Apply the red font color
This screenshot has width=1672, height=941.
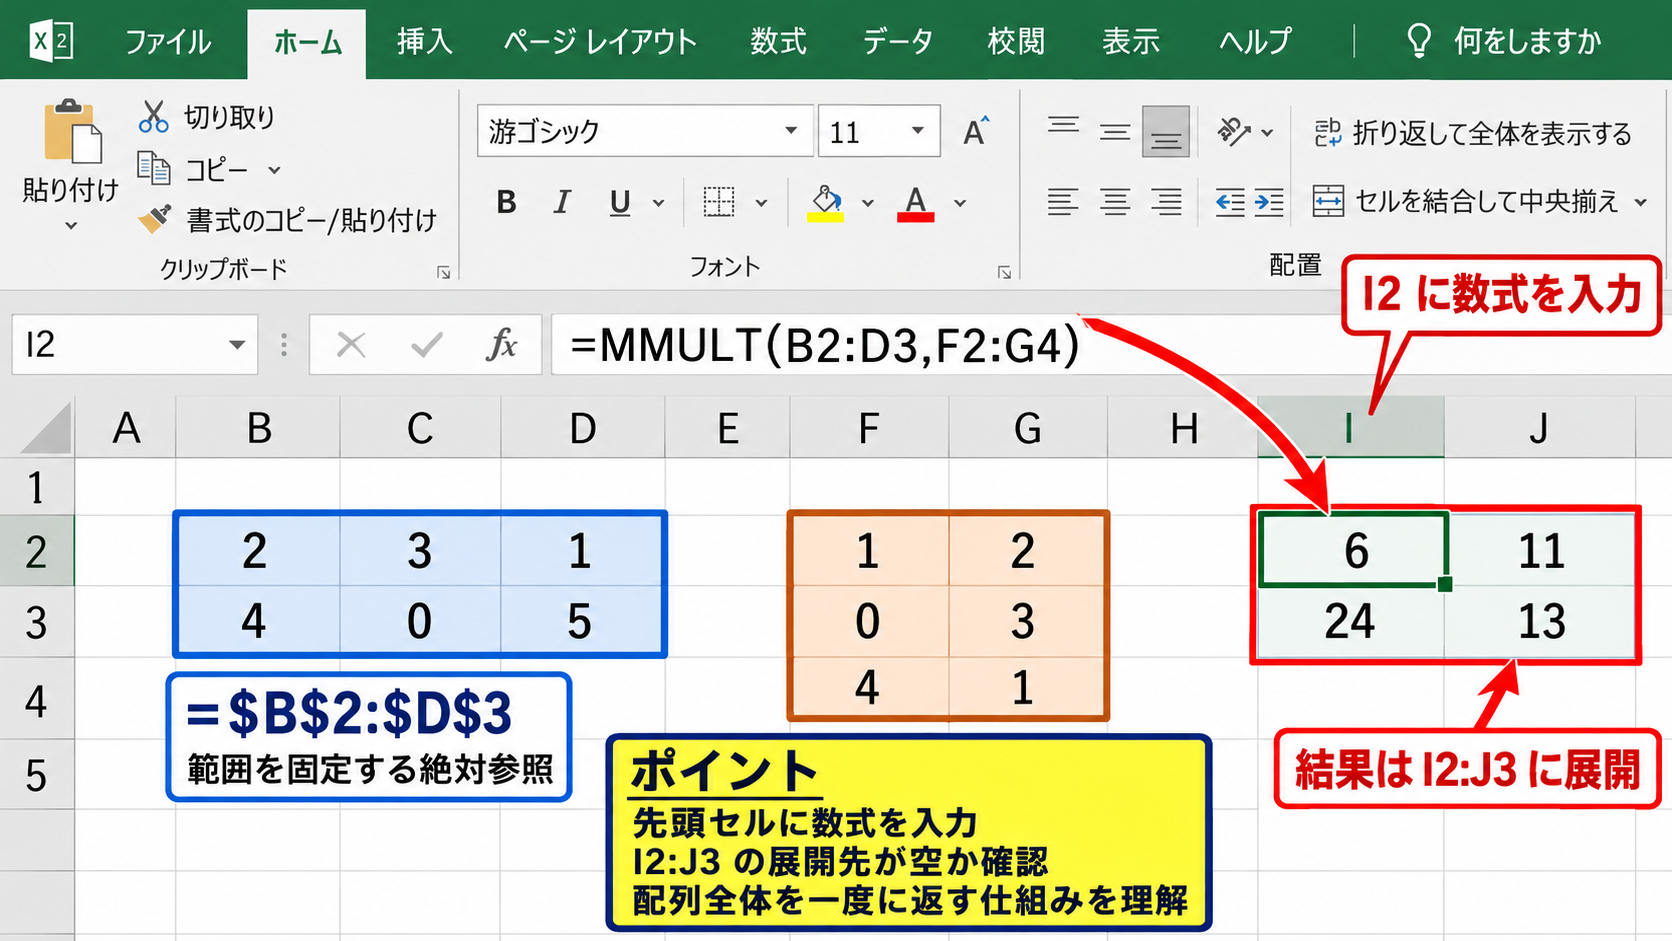(915, 203)
